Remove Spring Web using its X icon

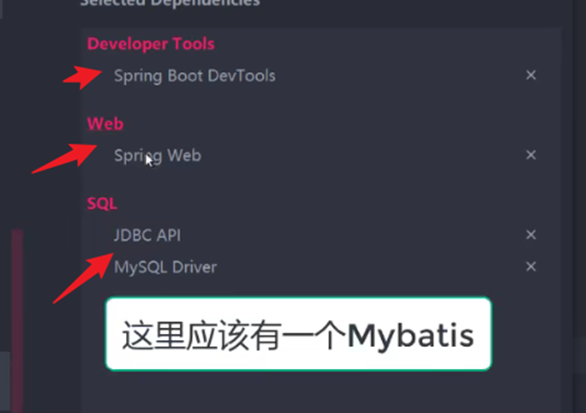tap(531, 155)
